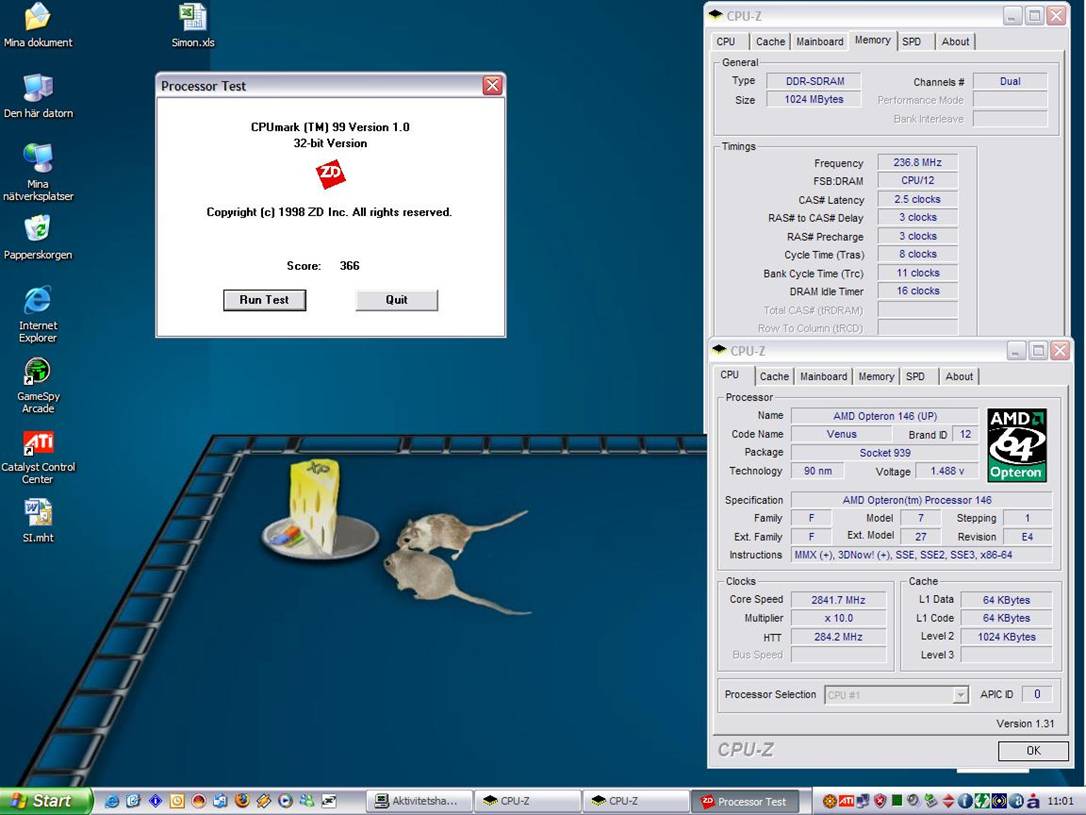
Task: Open About tab in lower CPU-Z window
Action: click(x=959, y=377)
